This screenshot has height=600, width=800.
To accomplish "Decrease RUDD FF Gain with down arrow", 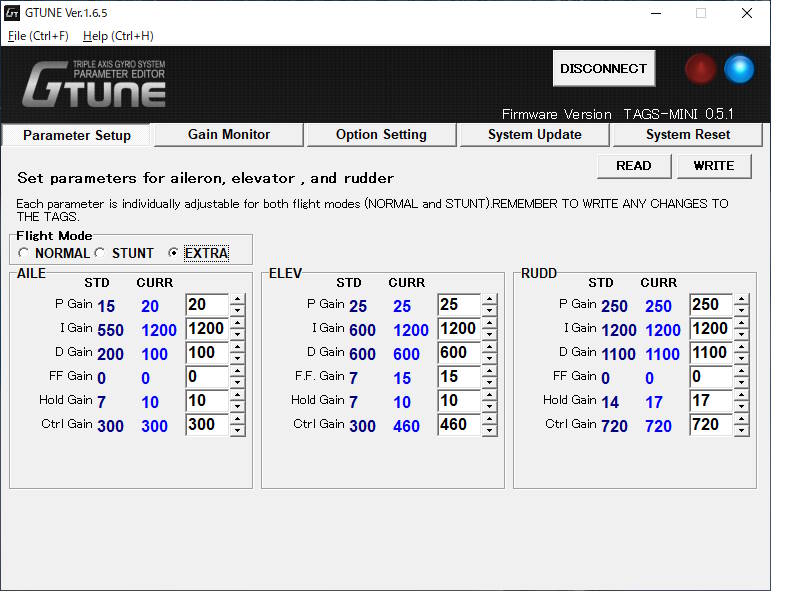I will (x=741, y=382).
